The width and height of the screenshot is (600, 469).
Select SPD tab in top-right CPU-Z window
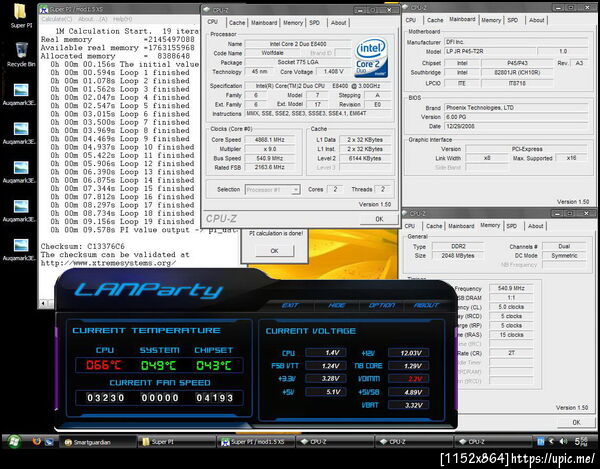513,20
